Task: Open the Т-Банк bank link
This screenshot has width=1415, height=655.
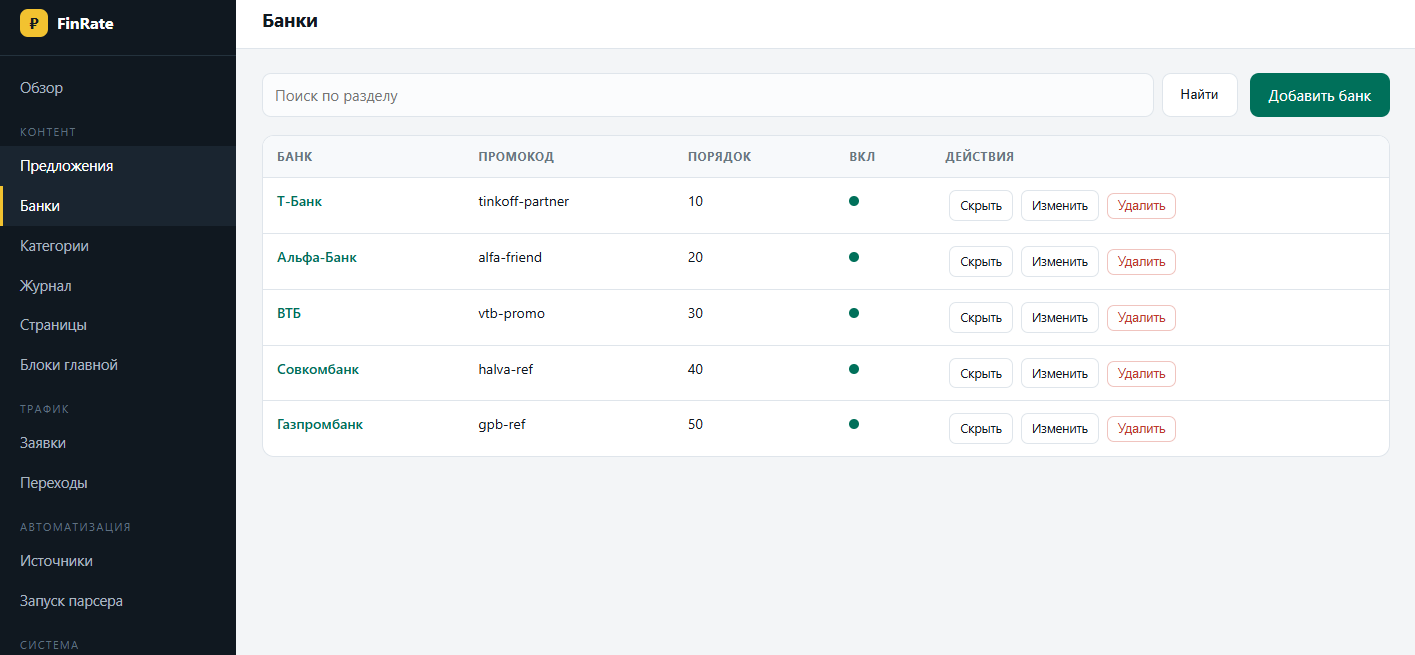Action: coord(299,201)
